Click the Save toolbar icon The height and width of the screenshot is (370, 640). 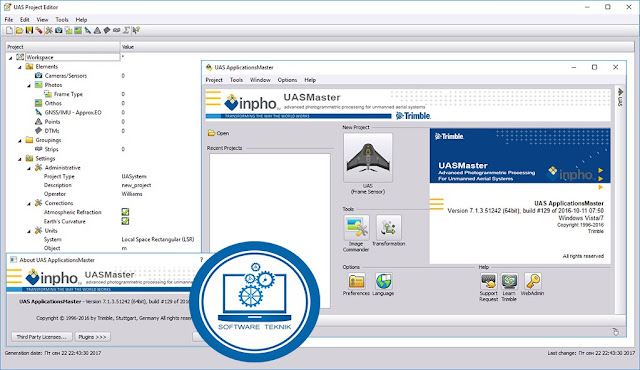pyautogui.click(x=29, y=30)
